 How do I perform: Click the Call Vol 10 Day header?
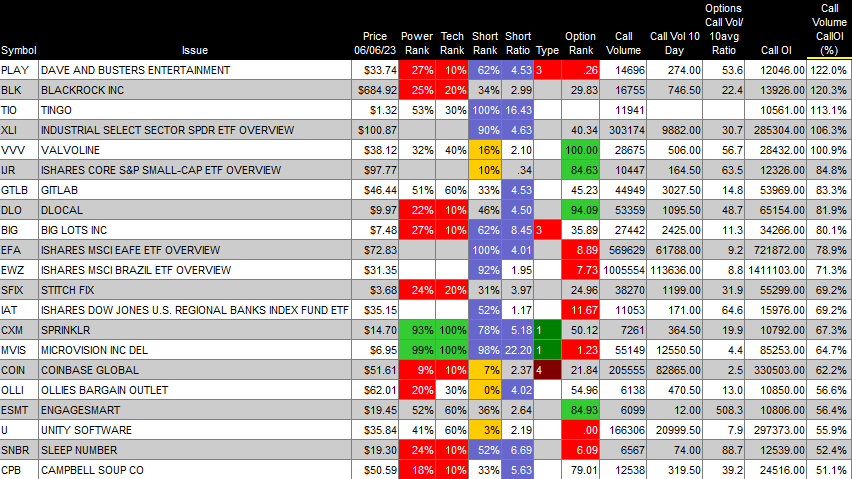674,43
